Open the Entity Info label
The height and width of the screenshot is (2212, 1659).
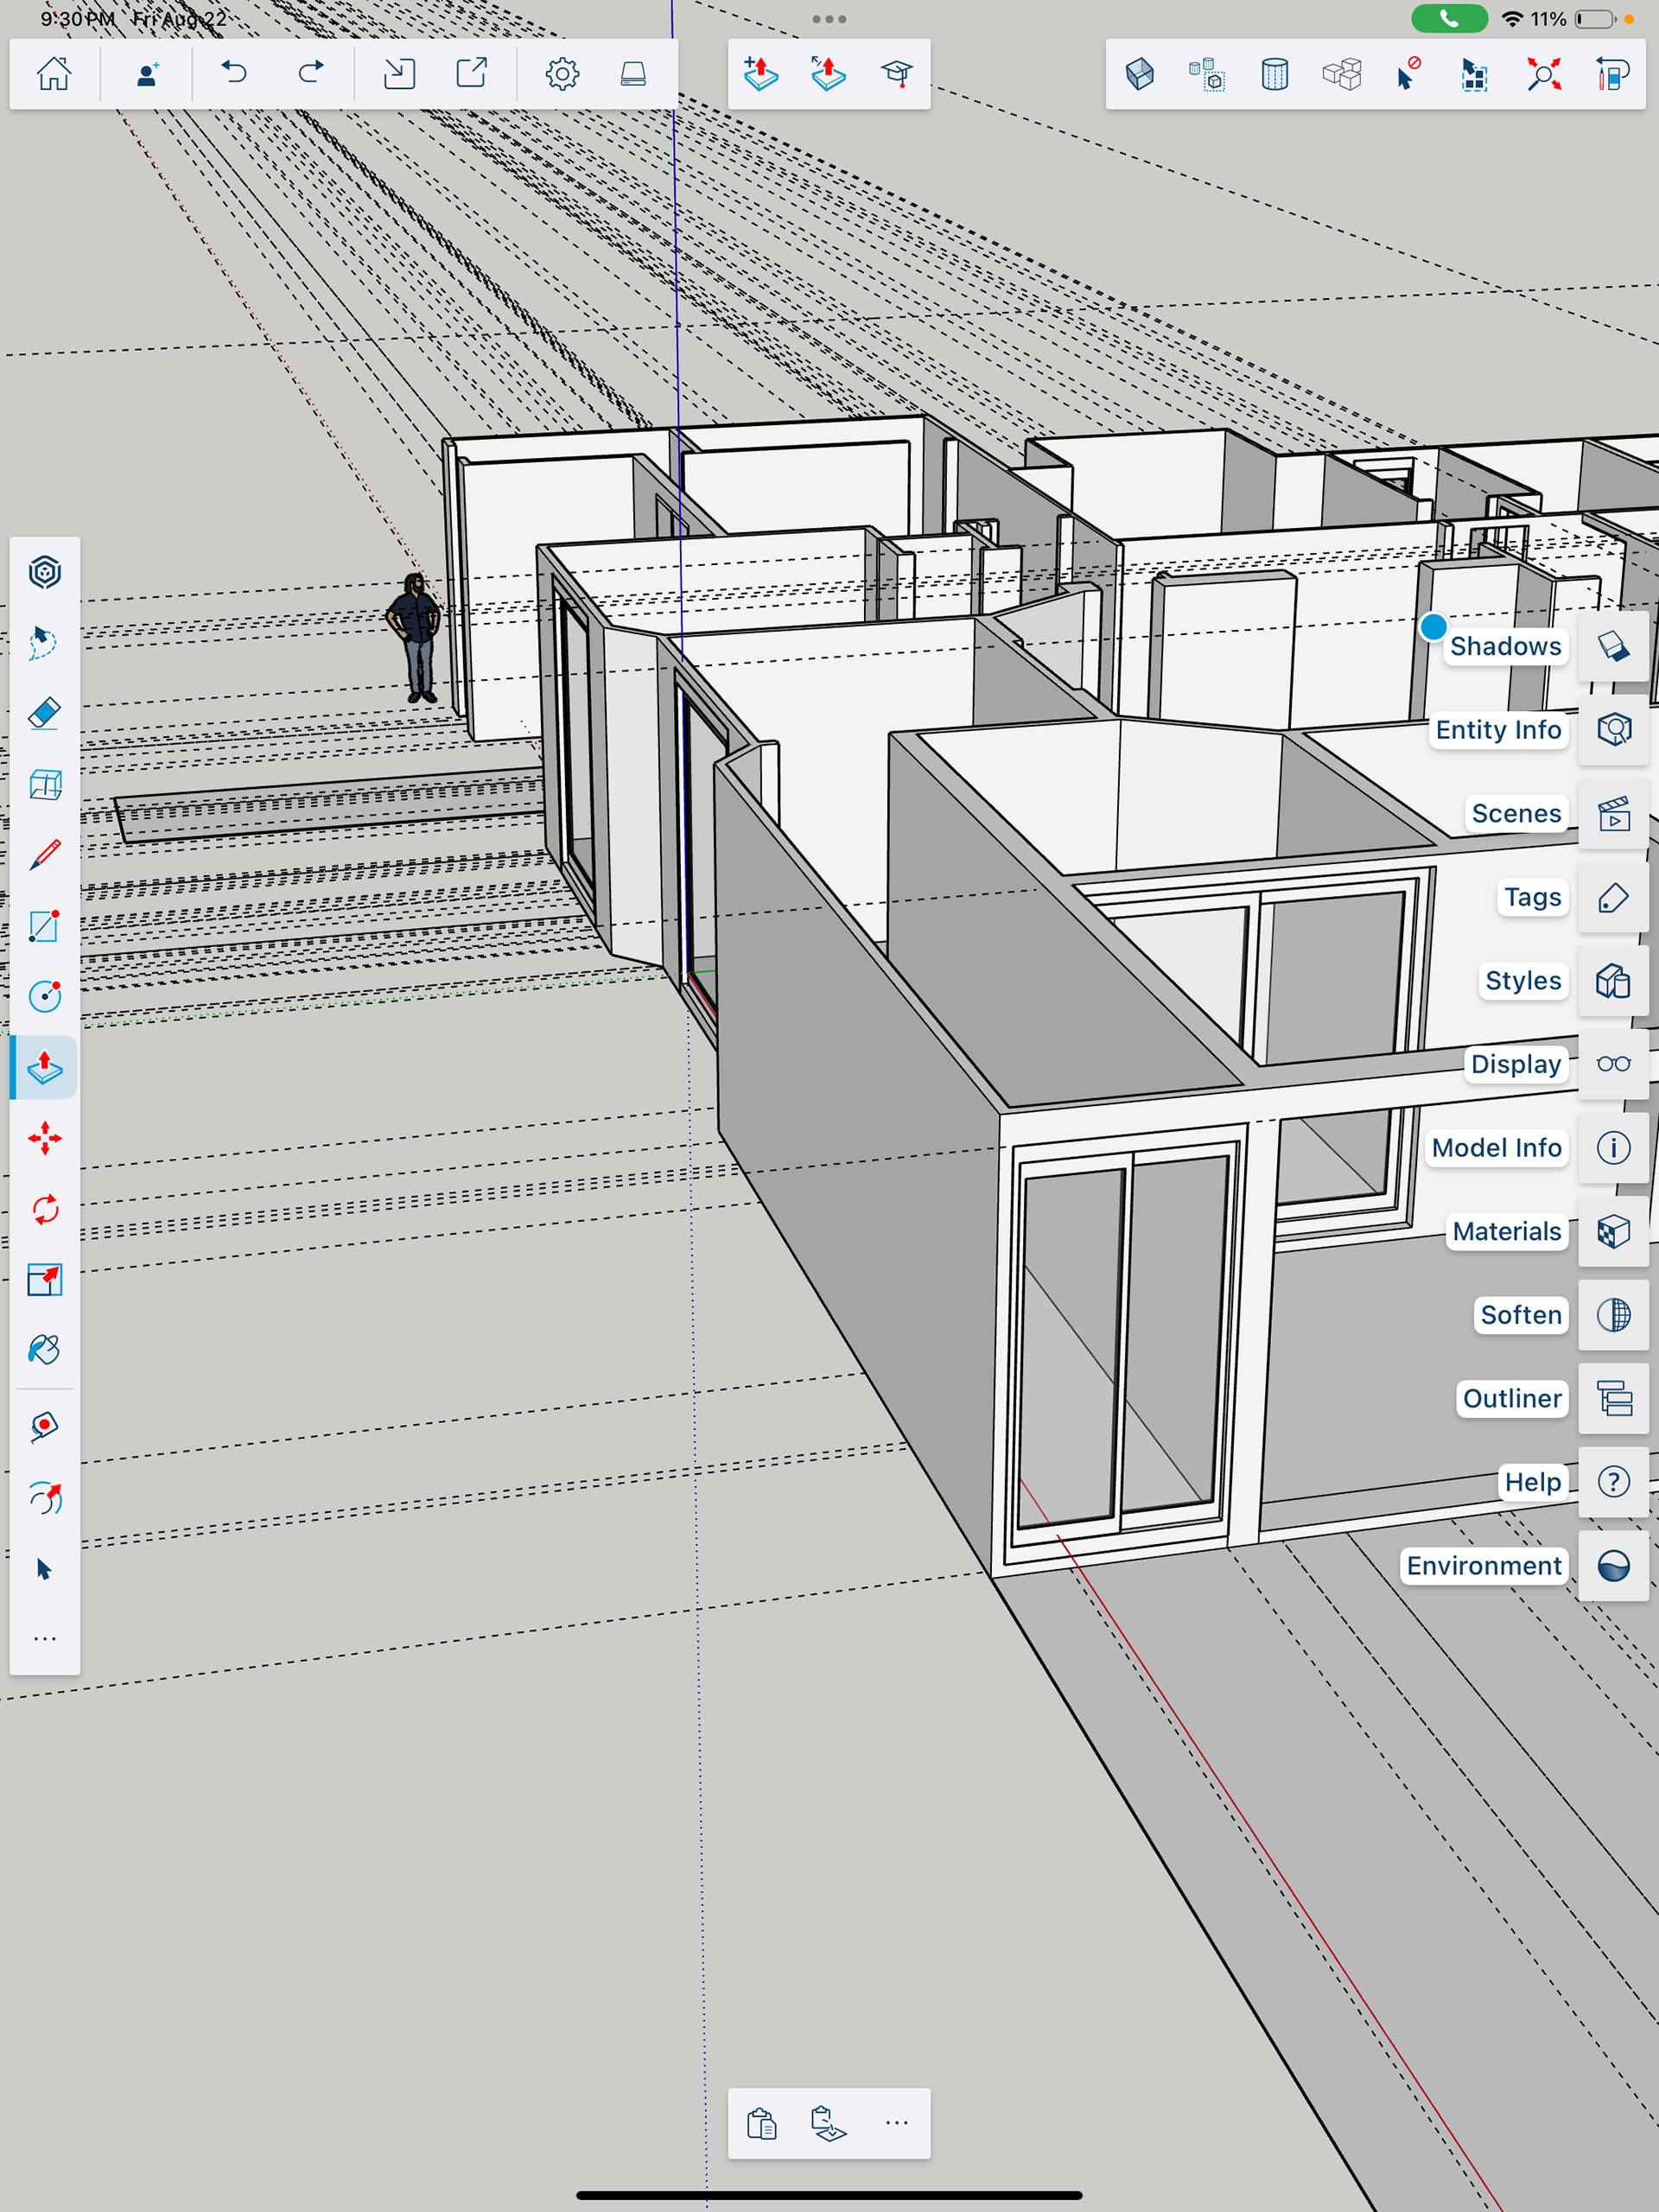point(1497,730)
